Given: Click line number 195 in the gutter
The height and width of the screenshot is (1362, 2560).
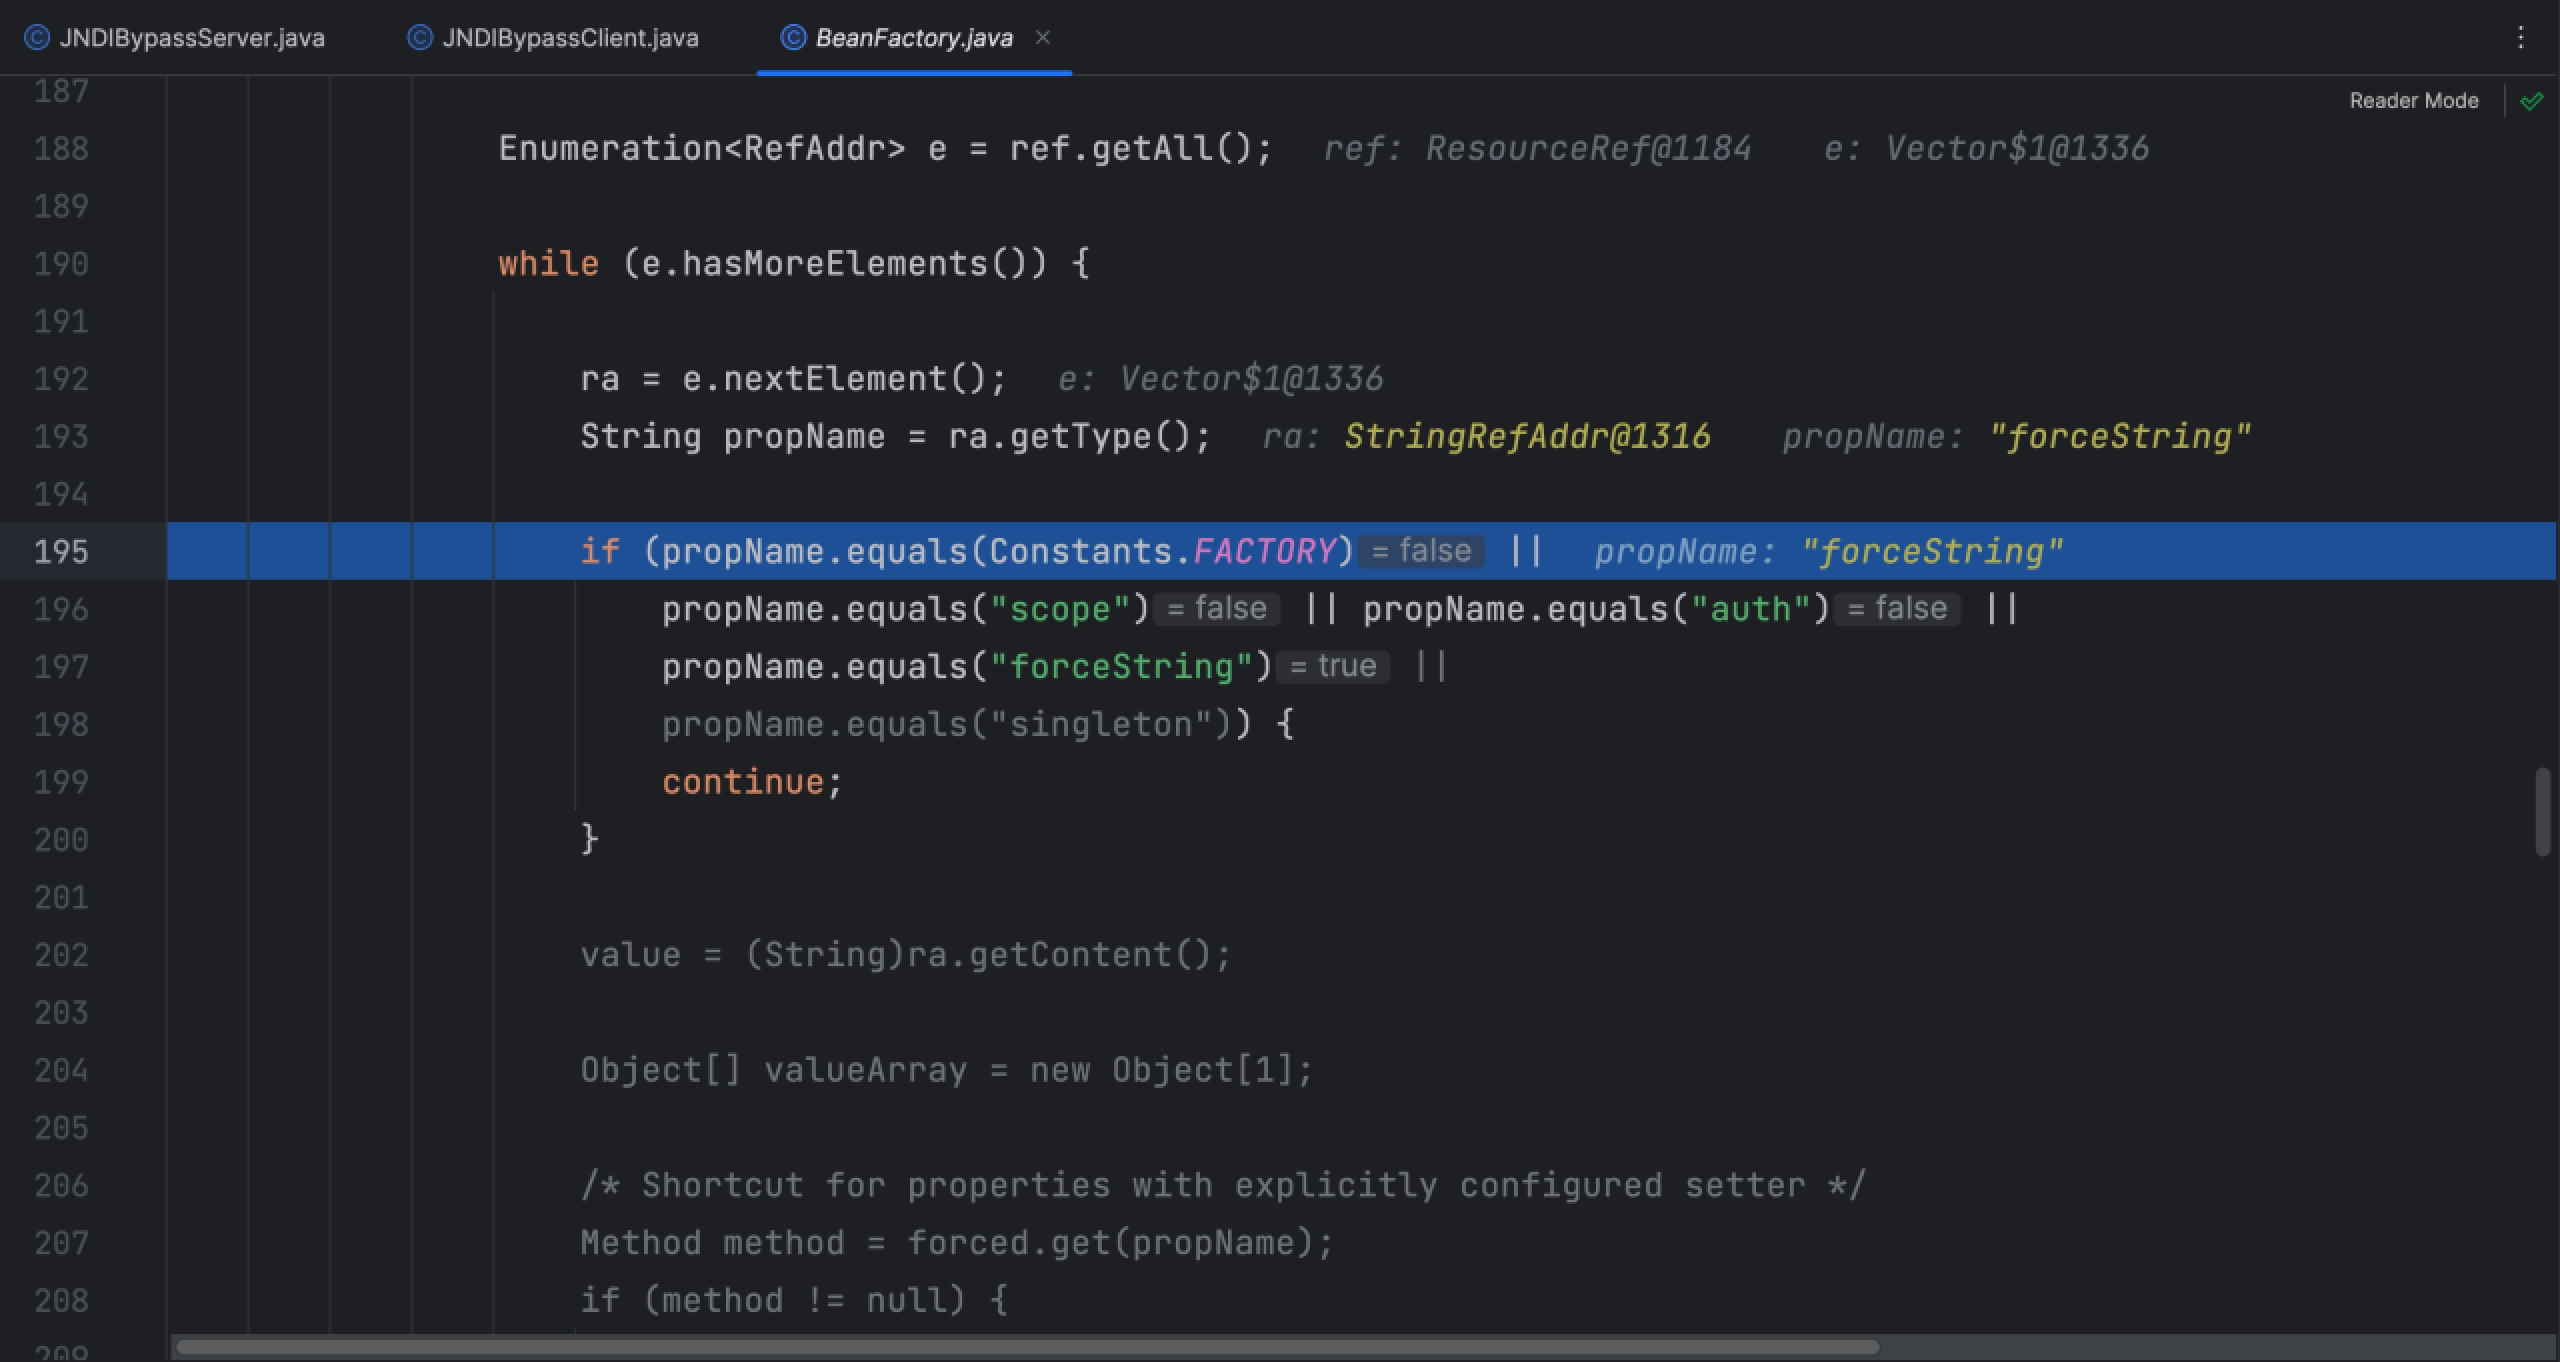Looking at the screenshot, I should (61, 551).
